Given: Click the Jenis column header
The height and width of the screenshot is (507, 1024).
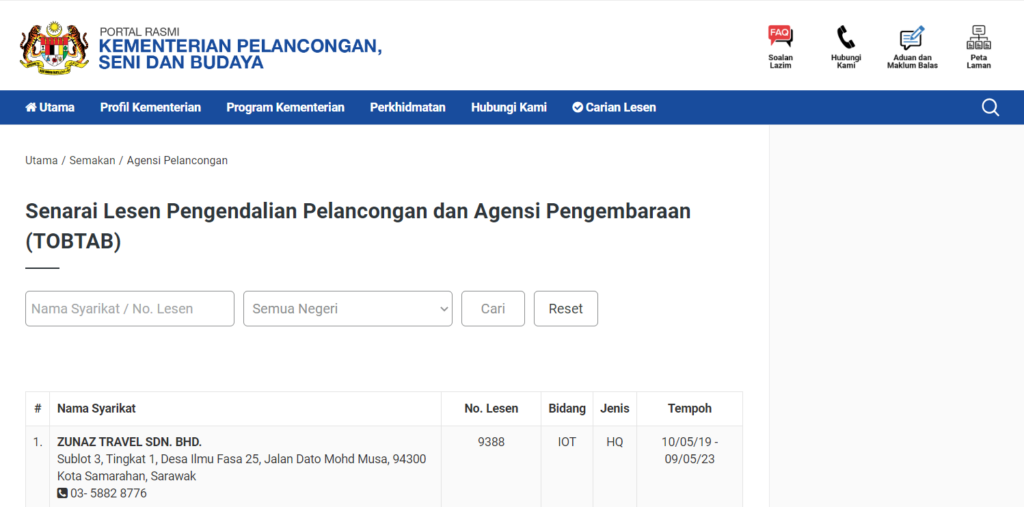Looking at the screenshot, I should [615, 408].
